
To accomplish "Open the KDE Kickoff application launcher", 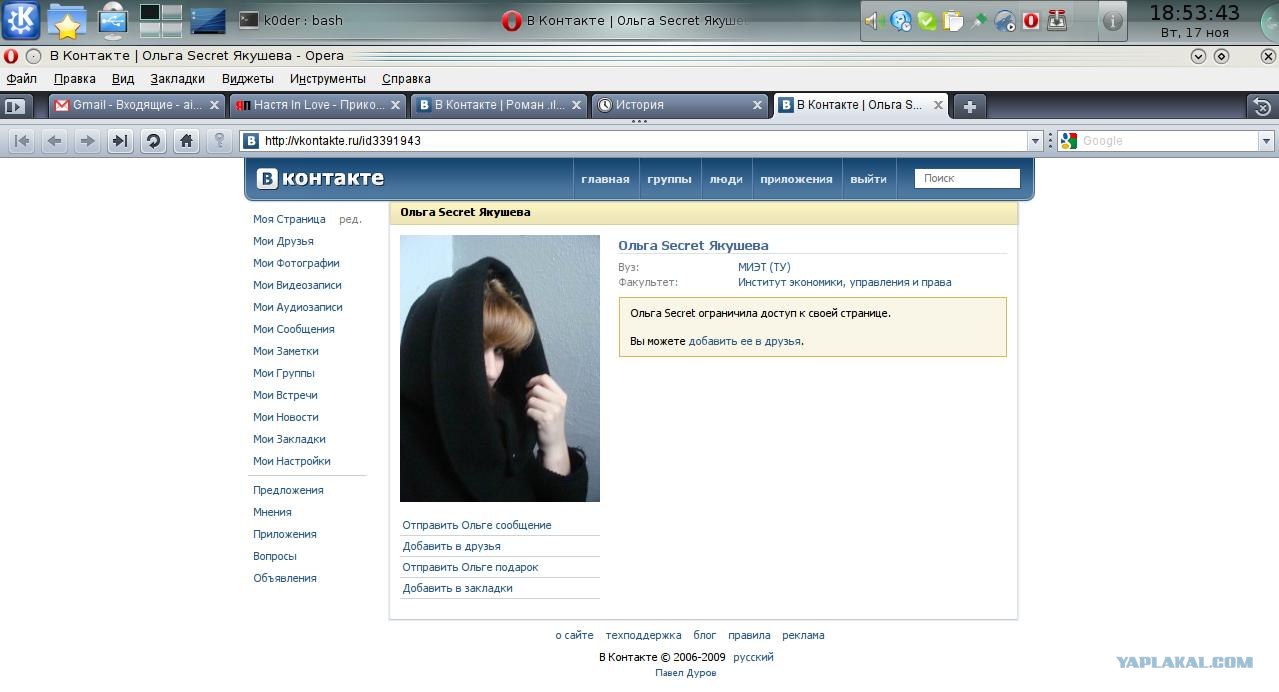I will [x=21, y=20].
